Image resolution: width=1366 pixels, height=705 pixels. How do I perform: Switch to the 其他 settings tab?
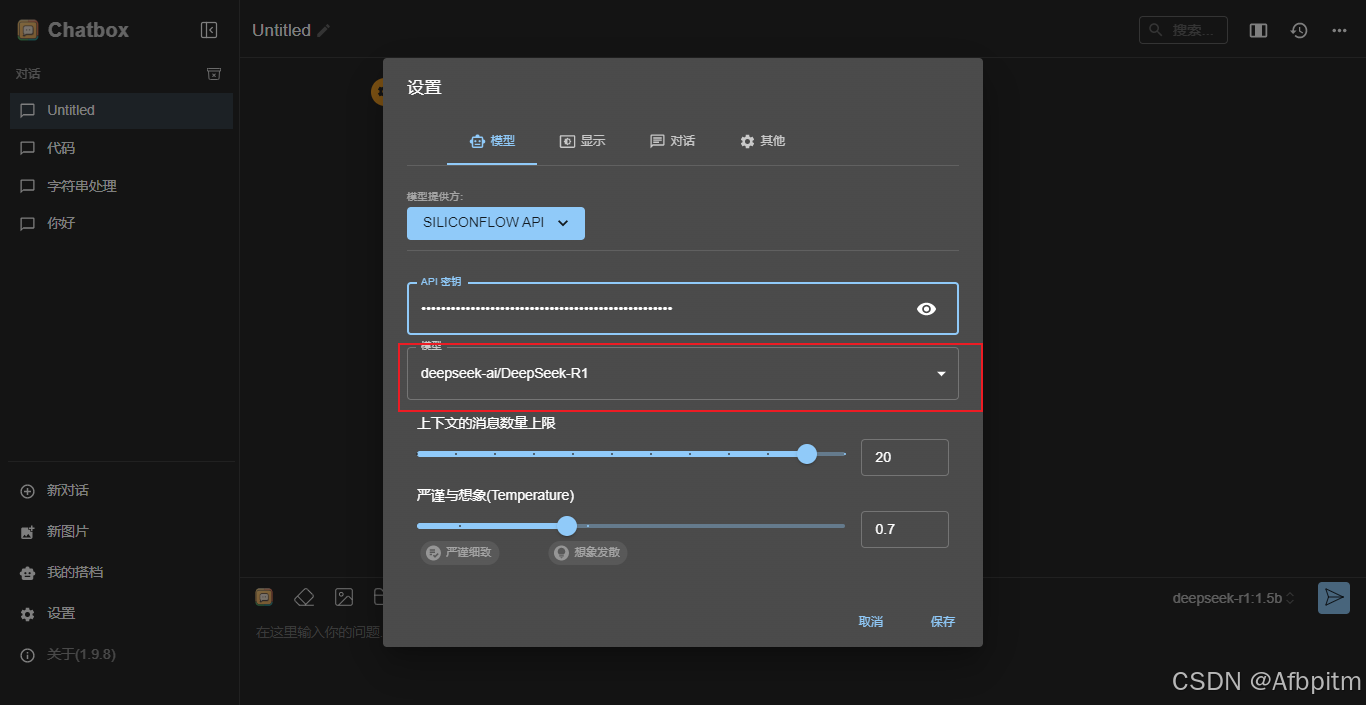click(x=762, y=141)
